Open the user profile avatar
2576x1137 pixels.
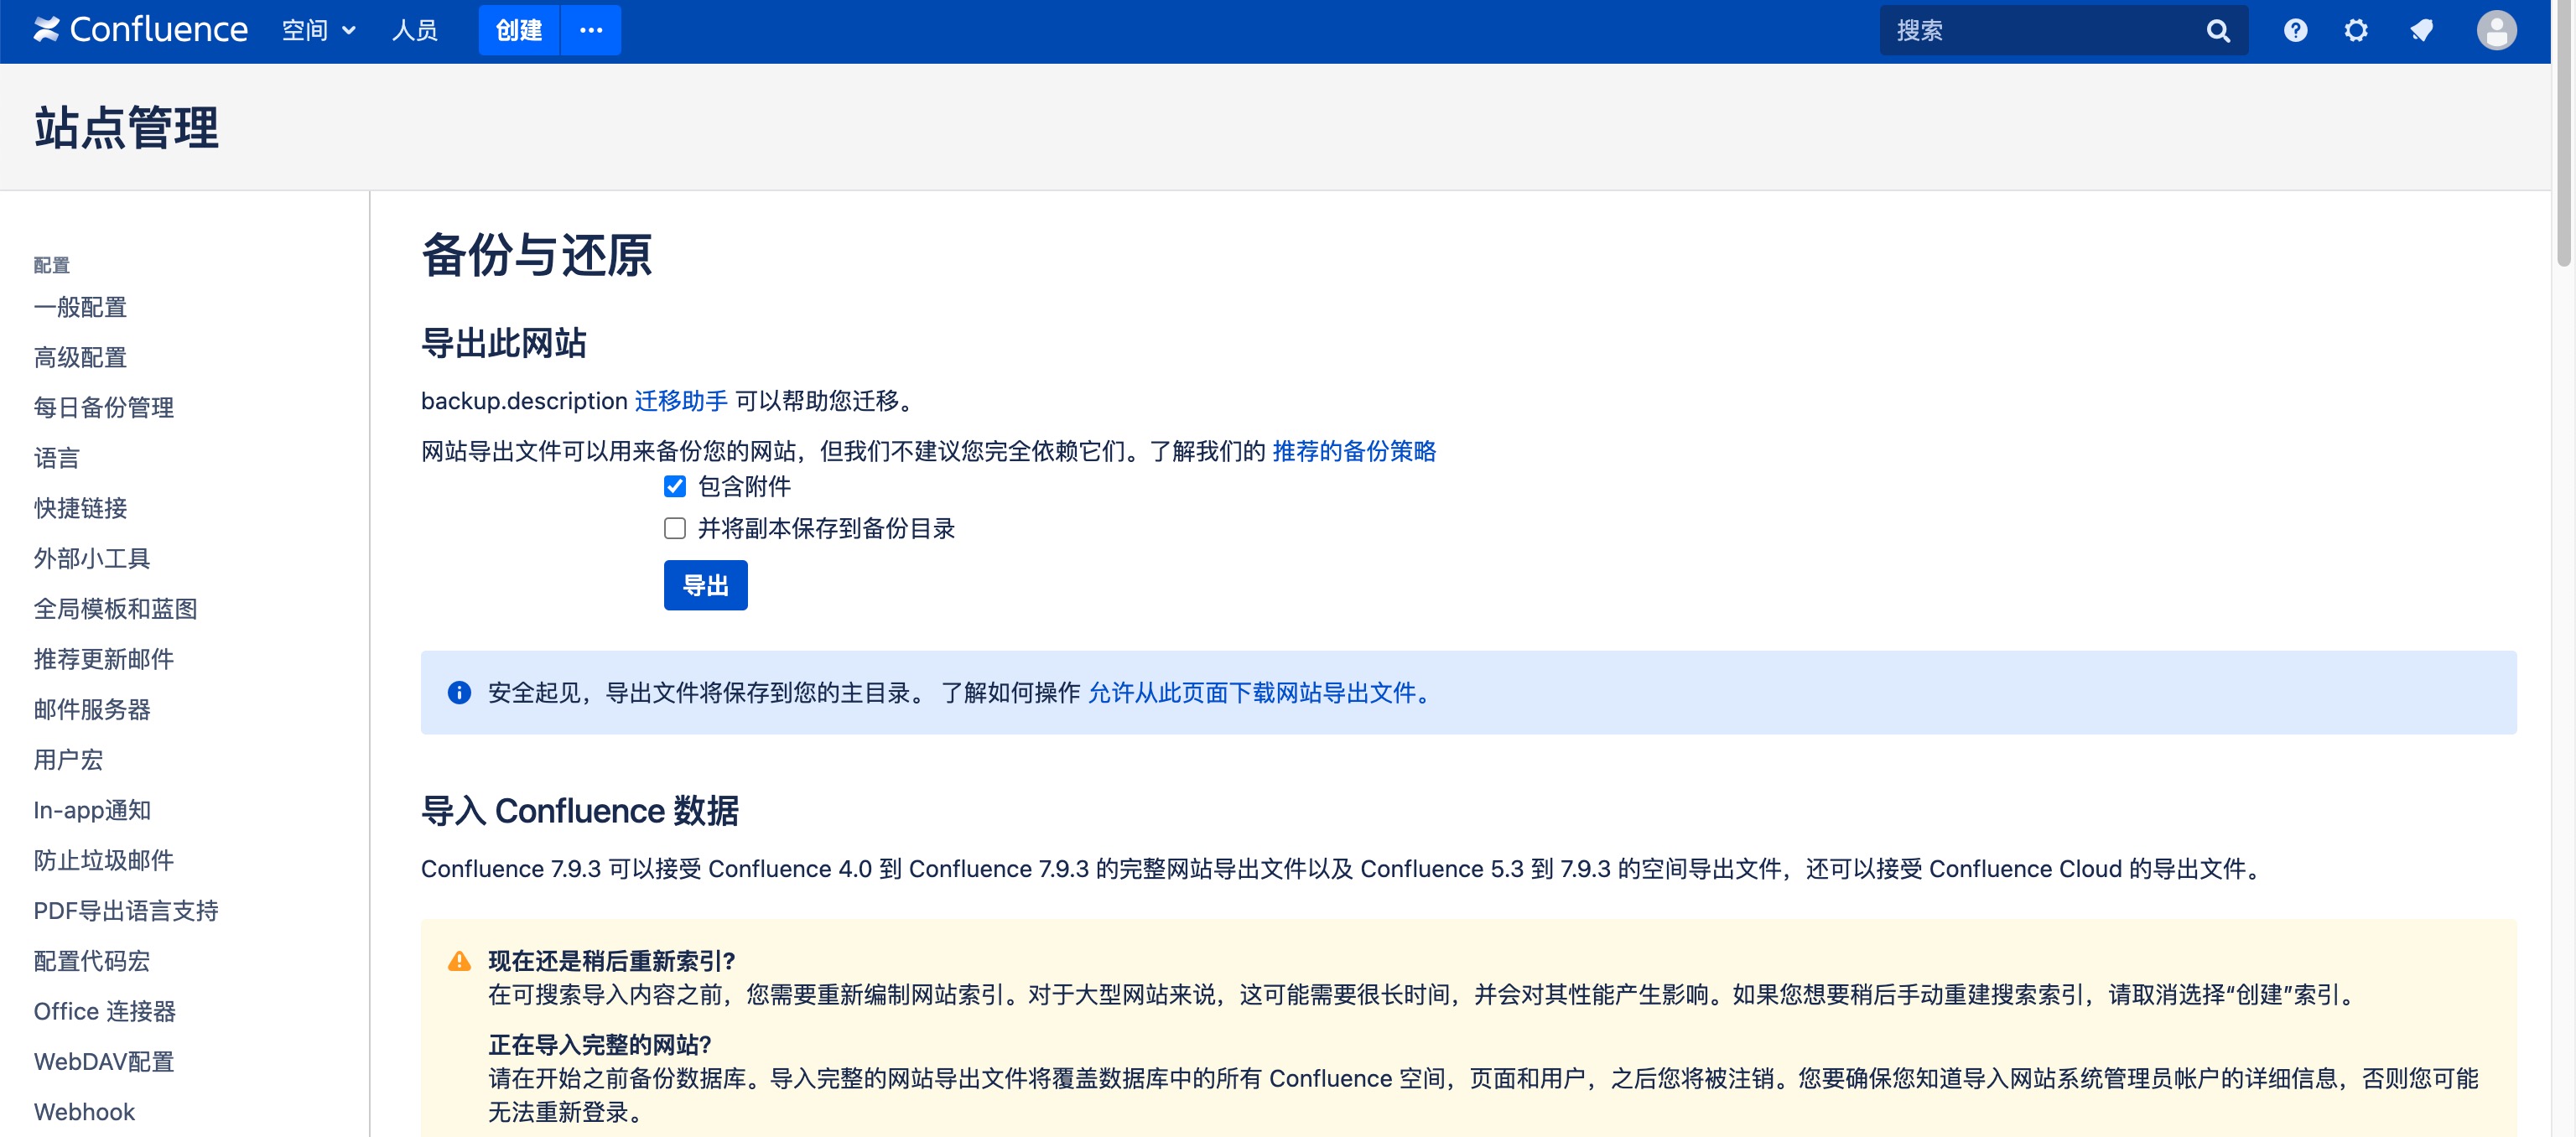coord(2497,30)
